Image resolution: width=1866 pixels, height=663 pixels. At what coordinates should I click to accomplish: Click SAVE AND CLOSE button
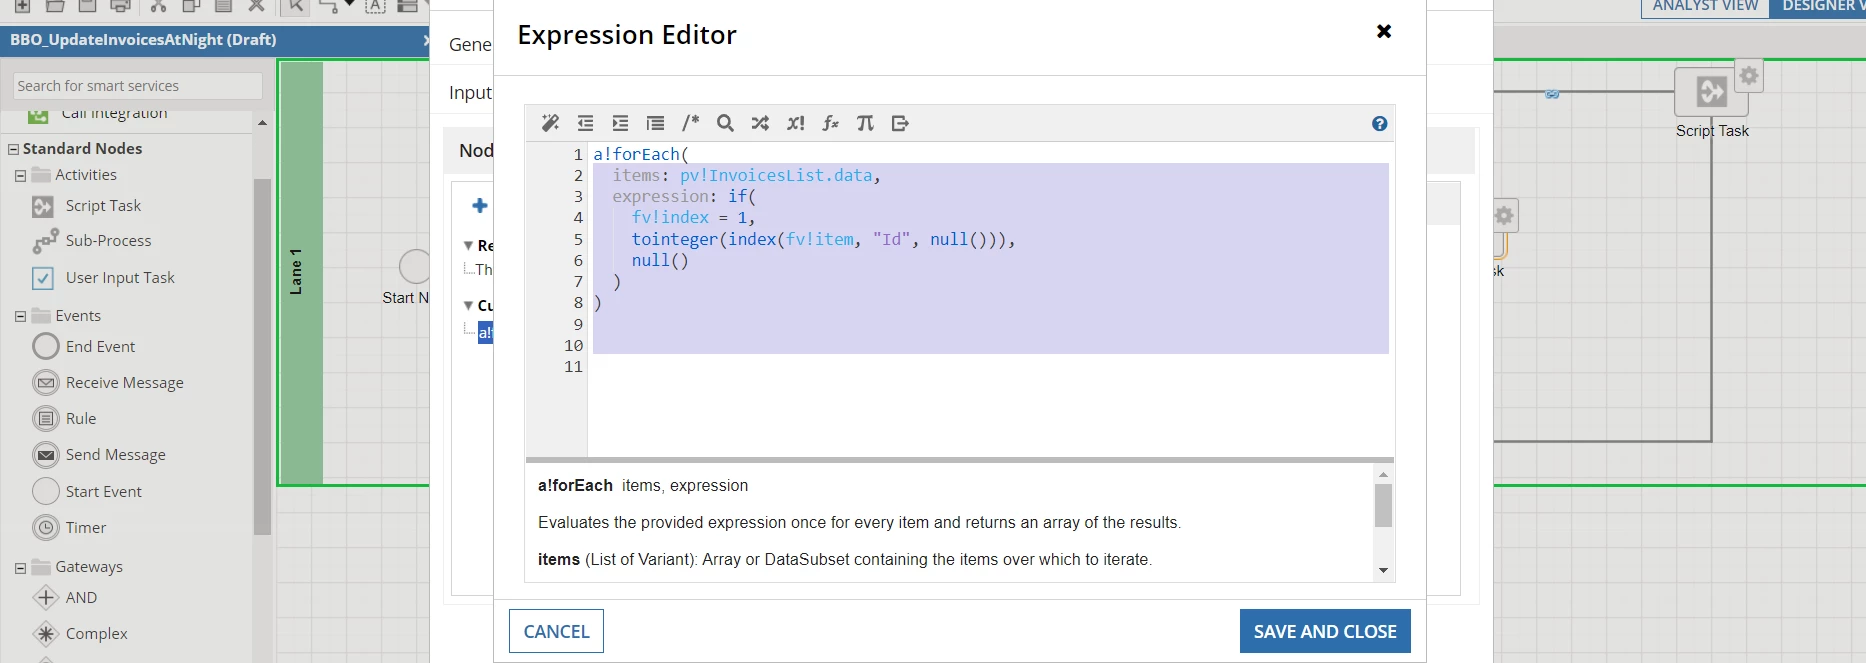tap(1325, 631)
